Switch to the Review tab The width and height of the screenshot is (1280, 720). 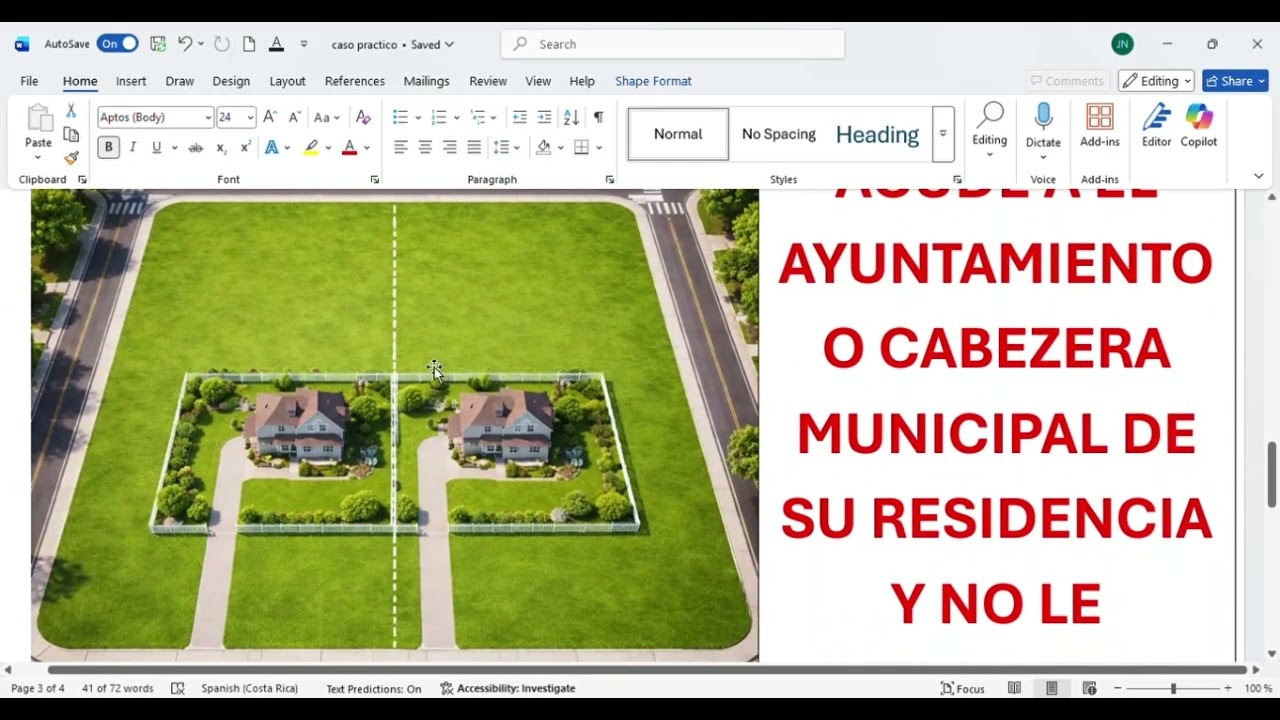(488, 81)
